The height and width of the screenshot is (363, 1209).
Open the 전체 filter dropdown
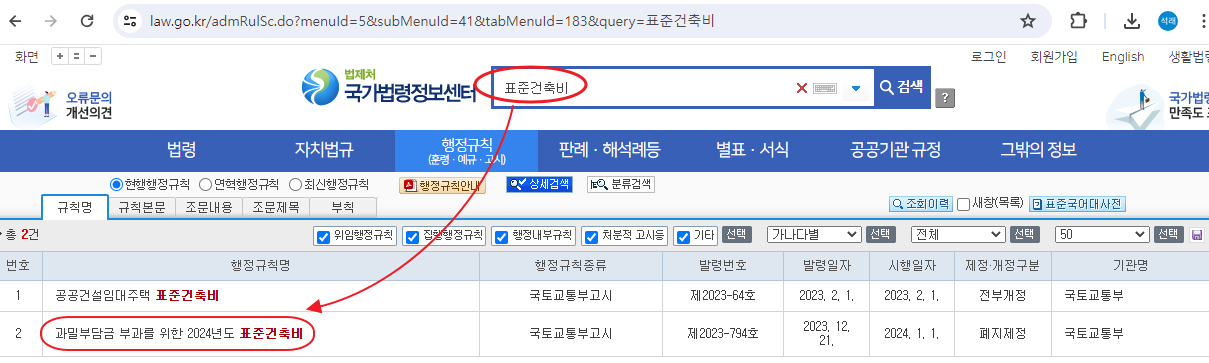coord(958,234)
